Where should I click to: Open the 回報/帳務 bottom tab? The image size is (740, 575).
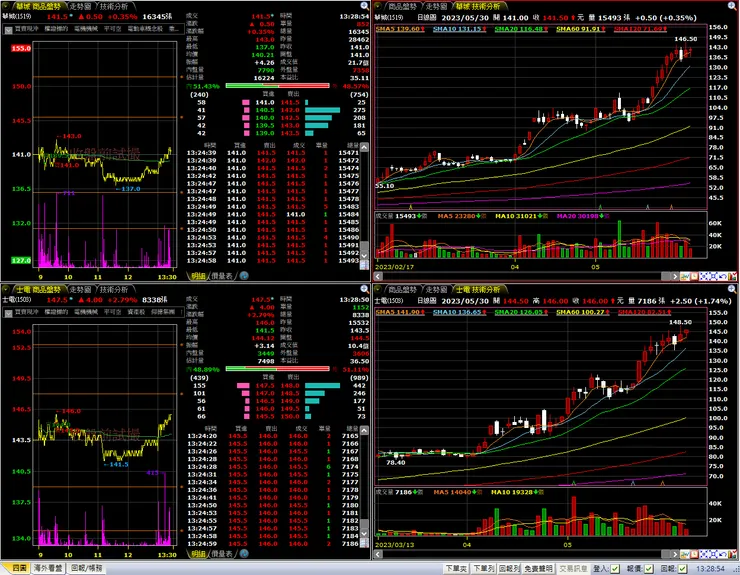click(87, 568)
